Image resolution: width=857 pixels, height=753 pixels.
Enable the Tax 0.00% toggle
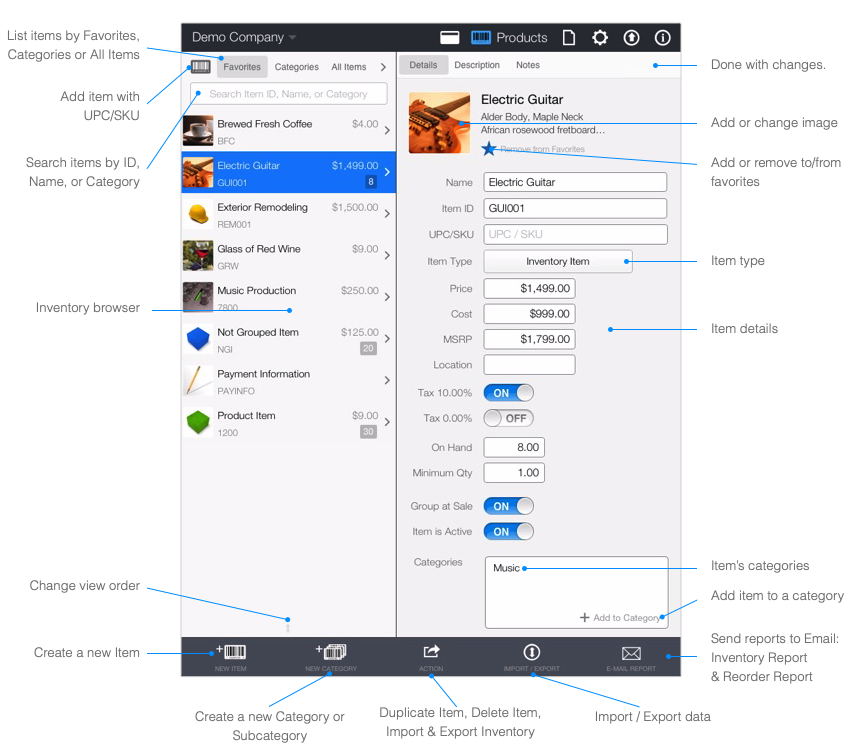[x=508, y=418]
